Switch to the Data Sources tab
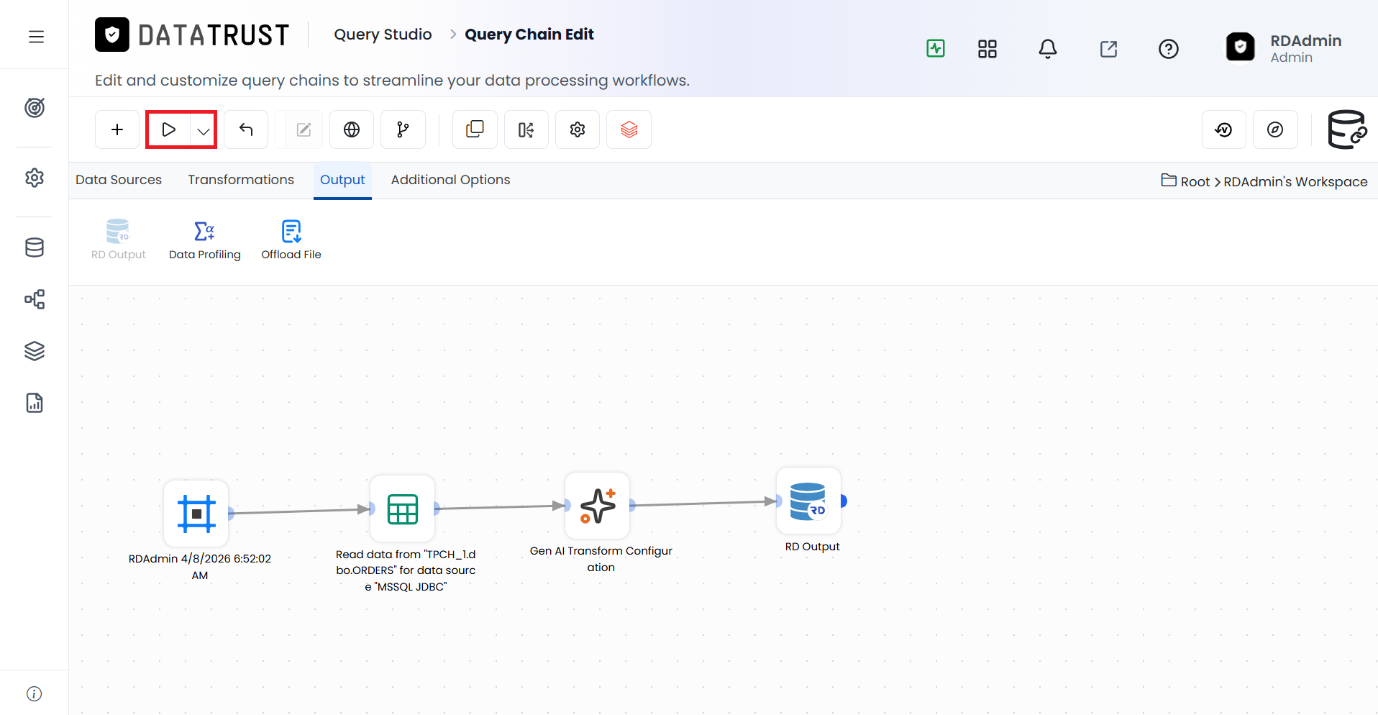 119,180
